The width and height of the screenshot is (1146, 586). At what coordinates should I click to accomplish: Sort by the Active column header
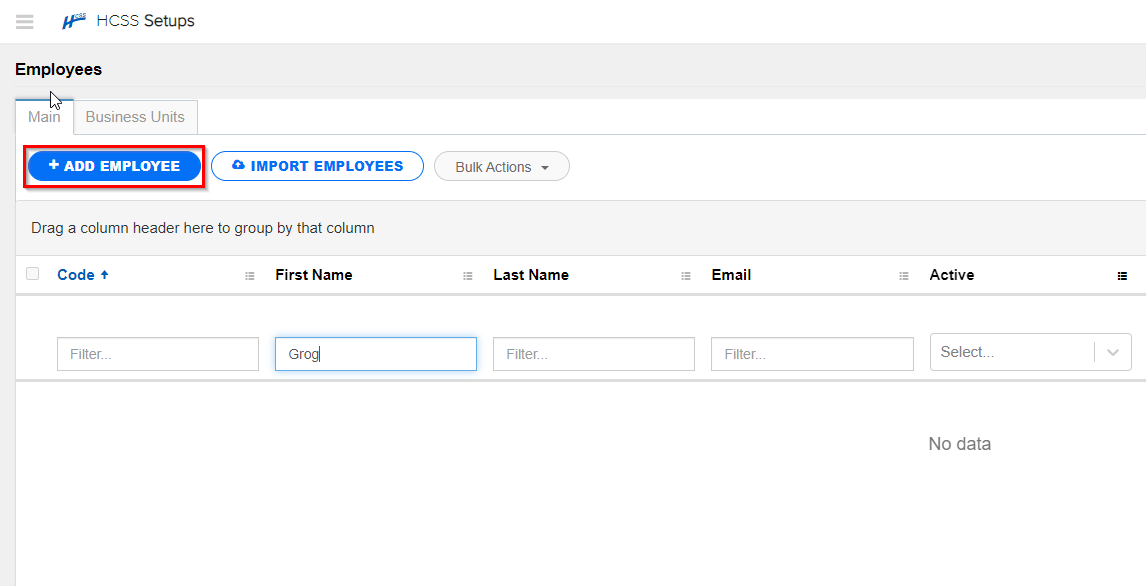pos(952,275)
